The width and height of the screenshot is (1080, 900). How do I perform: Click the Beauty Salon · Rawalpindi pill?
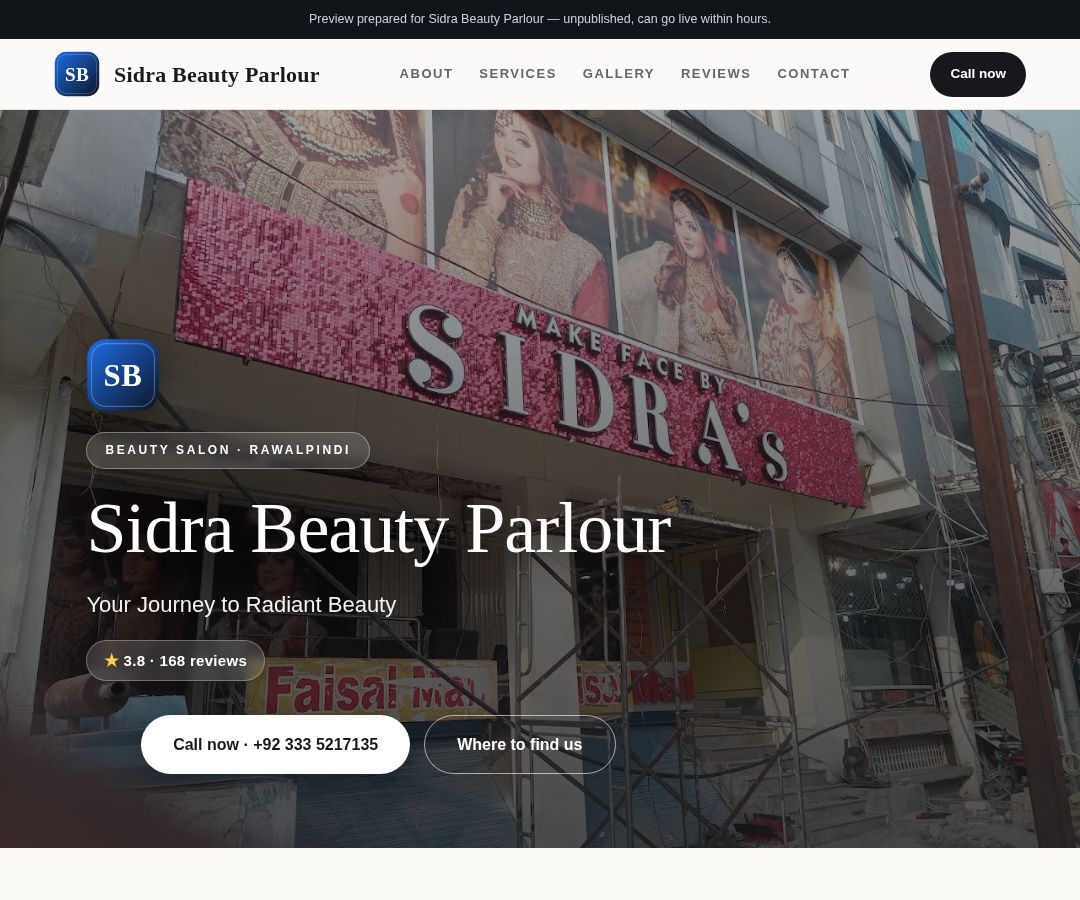[227, 450]
